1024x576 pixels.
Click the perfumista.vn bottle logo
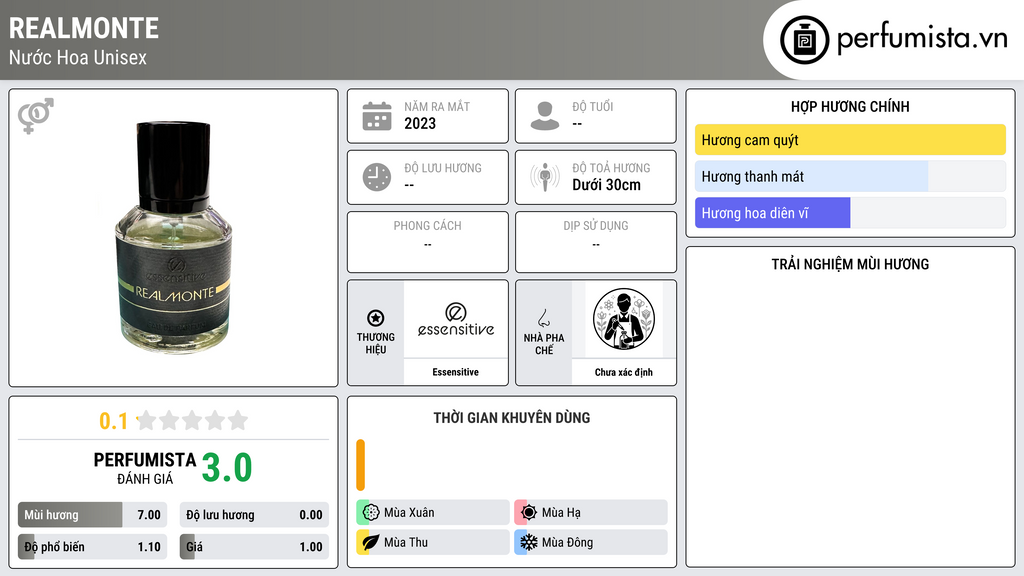click(x=805, y=40)
